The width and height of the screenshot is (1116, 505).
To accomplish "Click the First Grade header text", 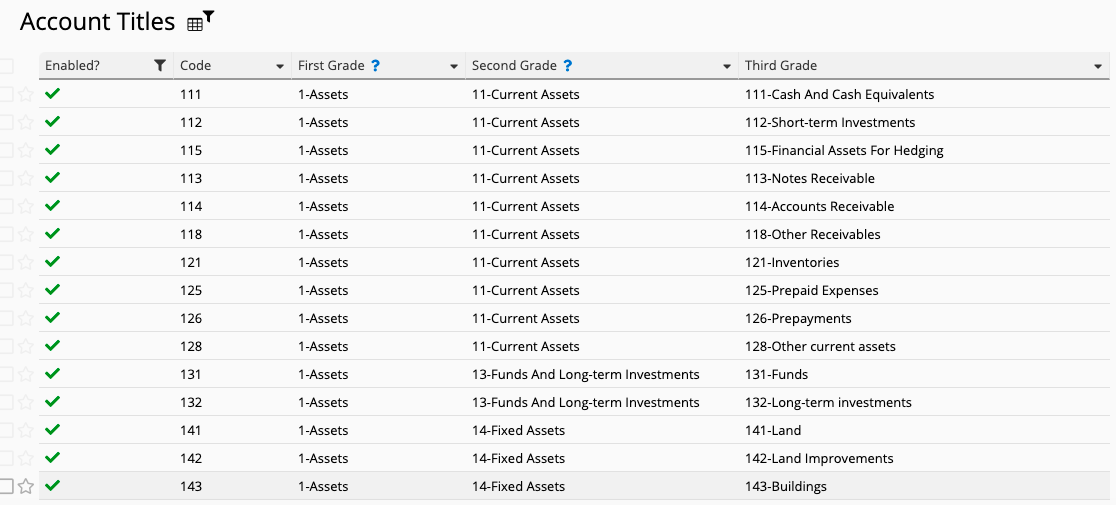I will [x=331, y=65].
